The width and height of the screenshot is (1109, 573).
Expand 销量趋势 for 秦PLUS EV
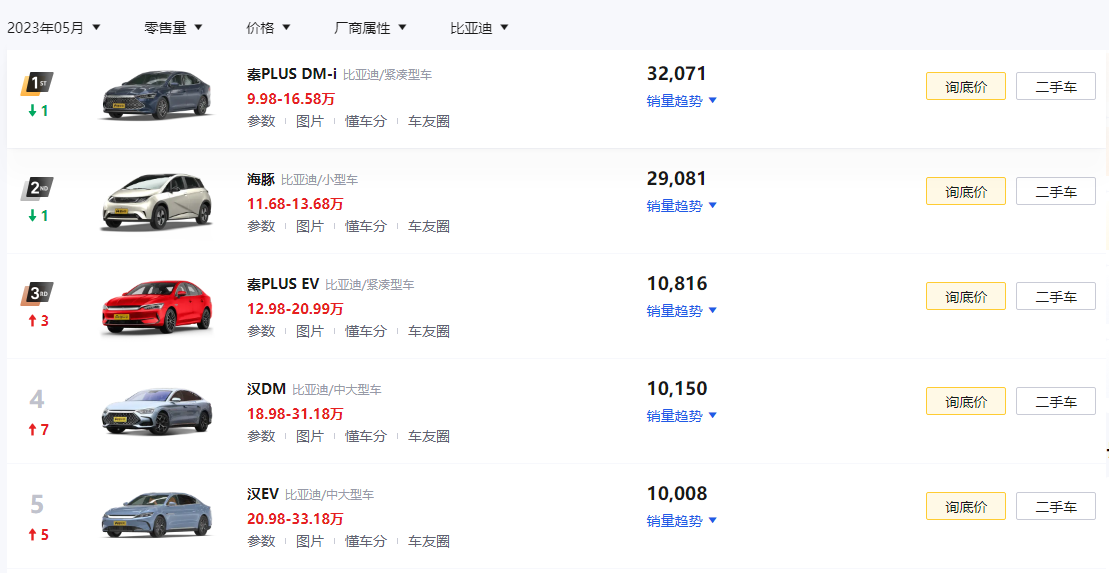click(682, 310)
